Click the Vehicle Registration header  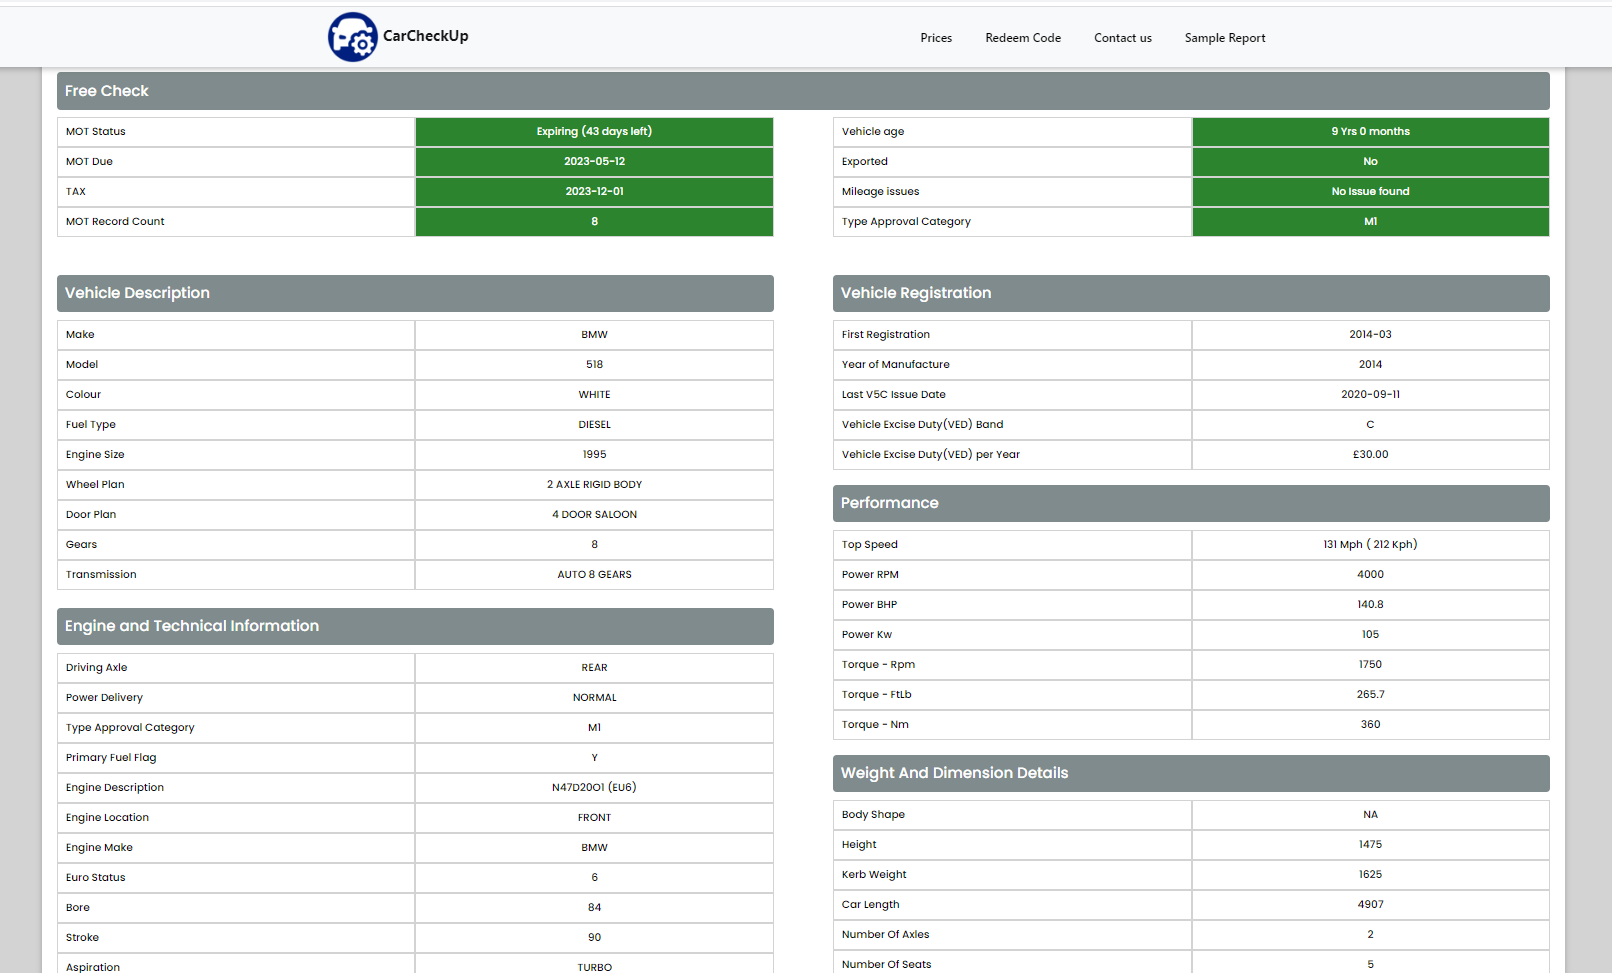(1191, 293)
